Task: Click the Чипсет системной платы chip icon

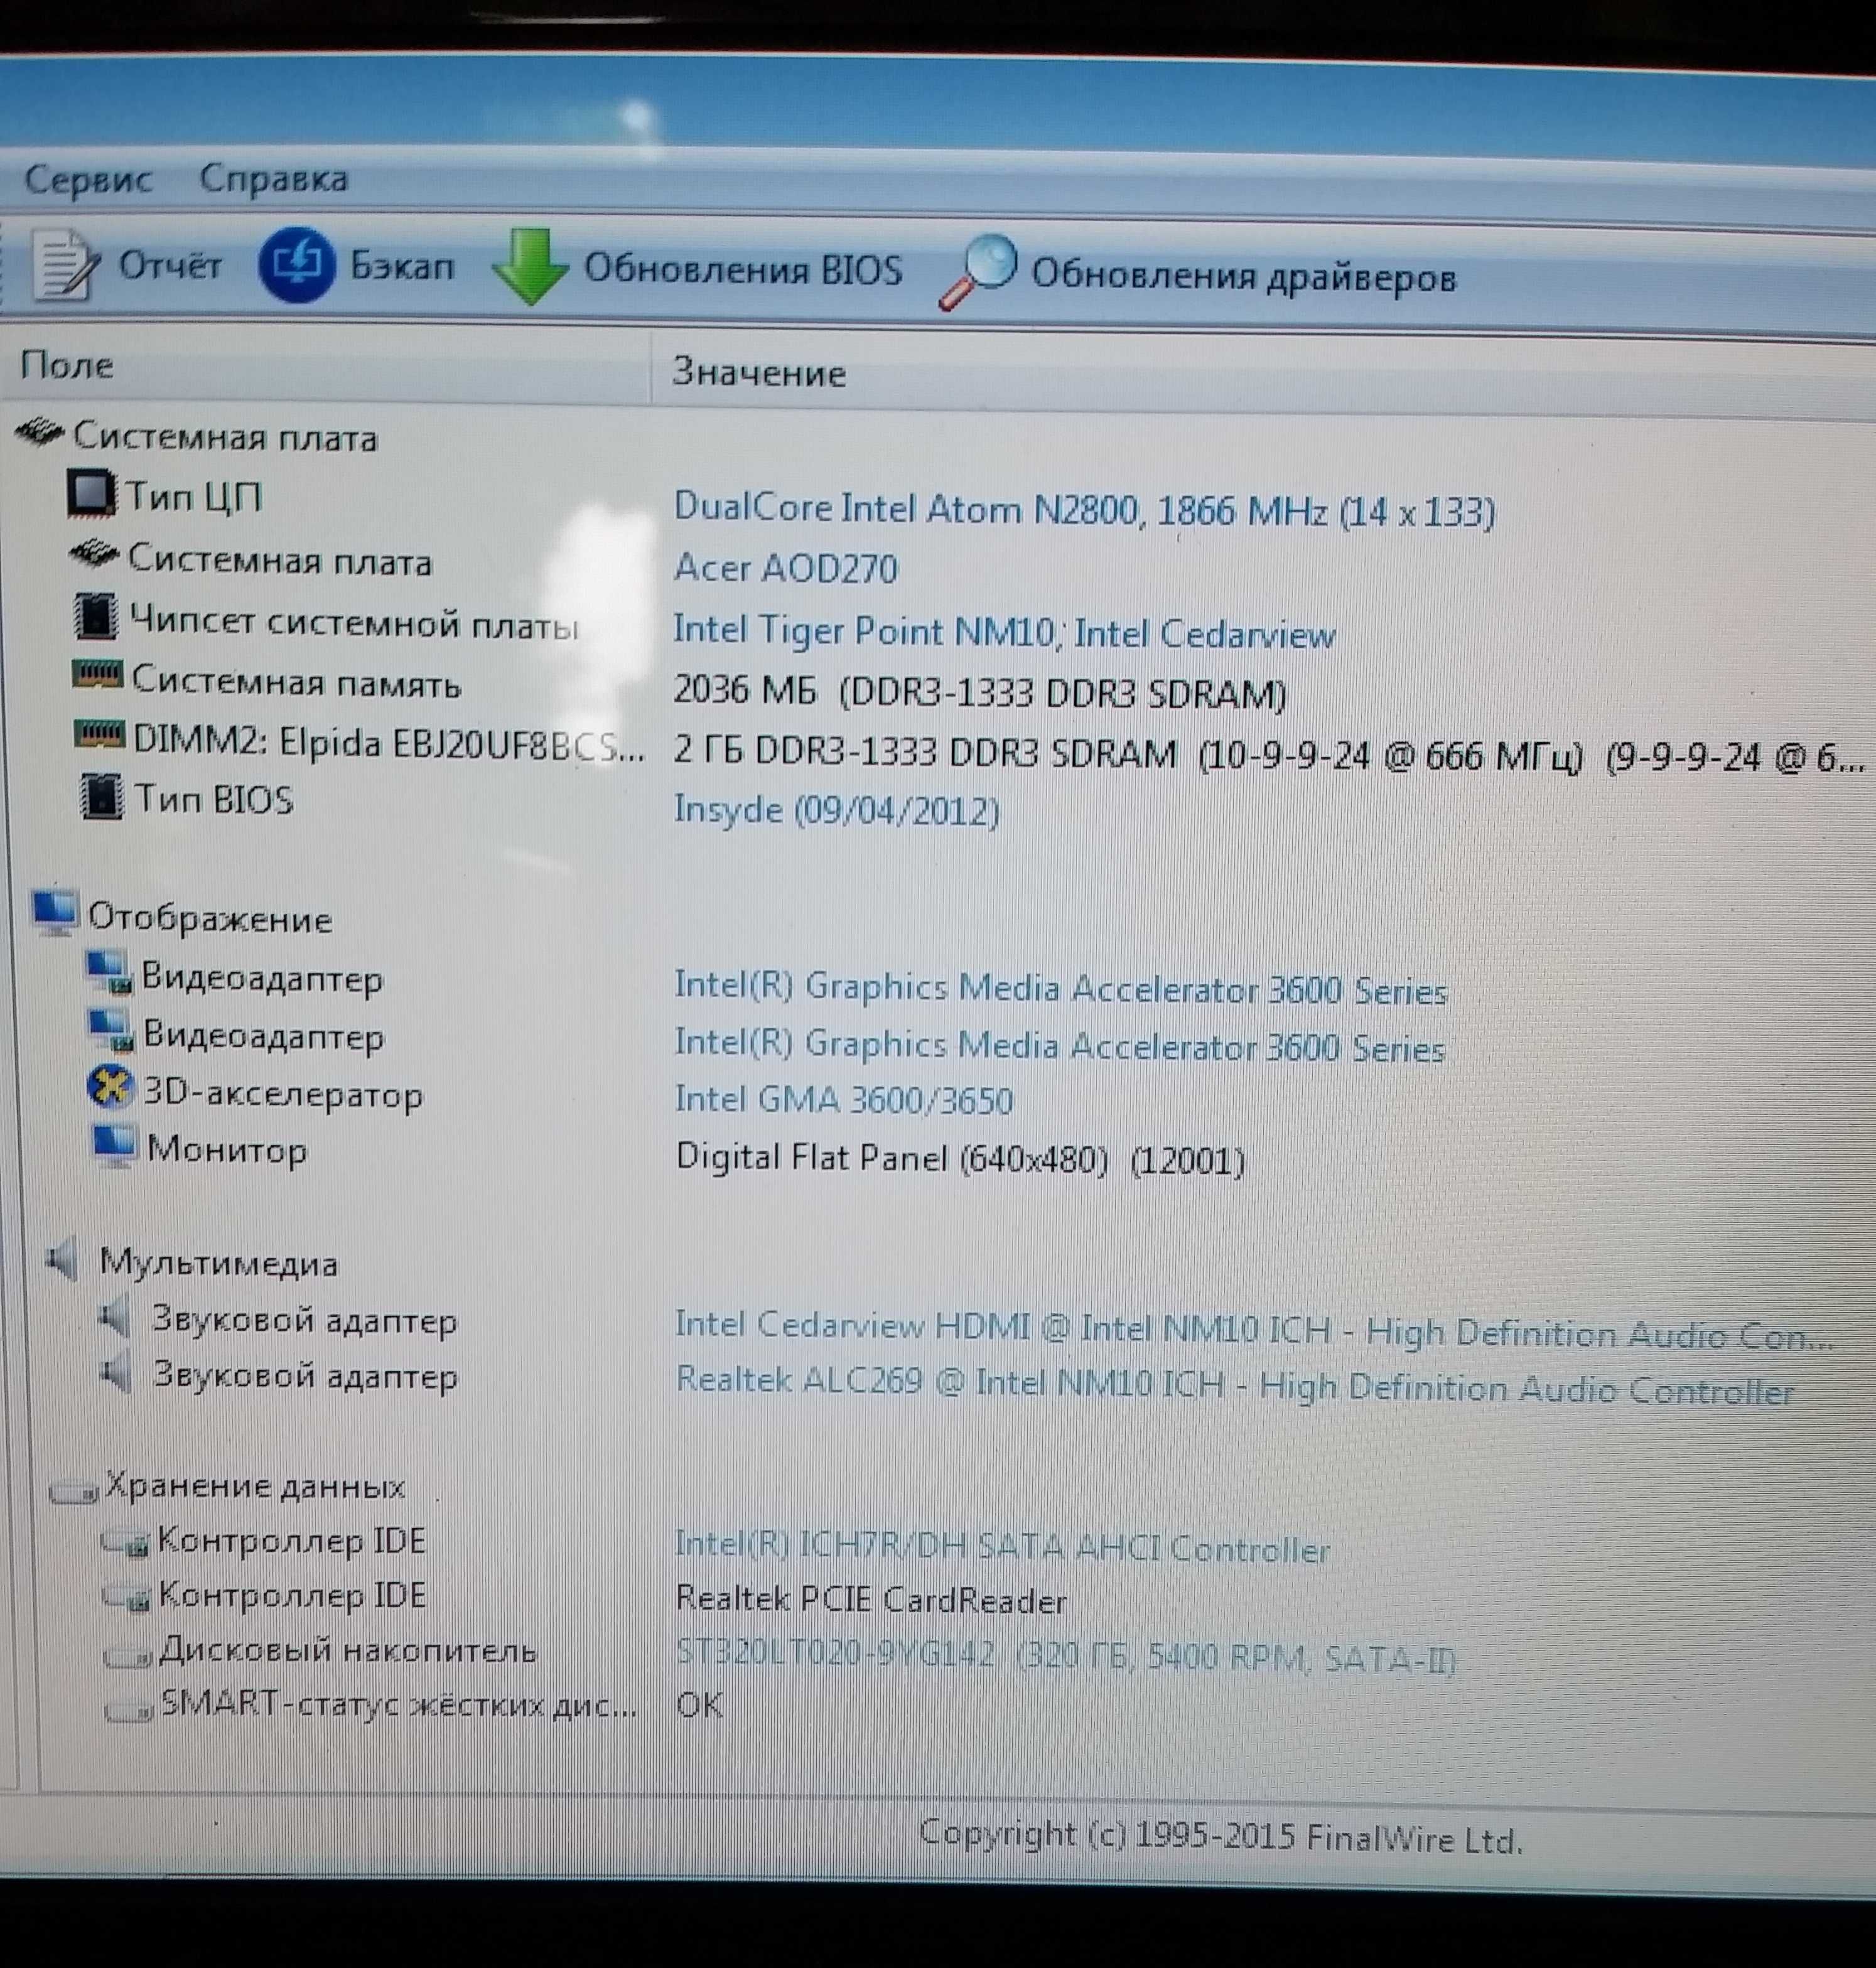Action: (97, 616)
